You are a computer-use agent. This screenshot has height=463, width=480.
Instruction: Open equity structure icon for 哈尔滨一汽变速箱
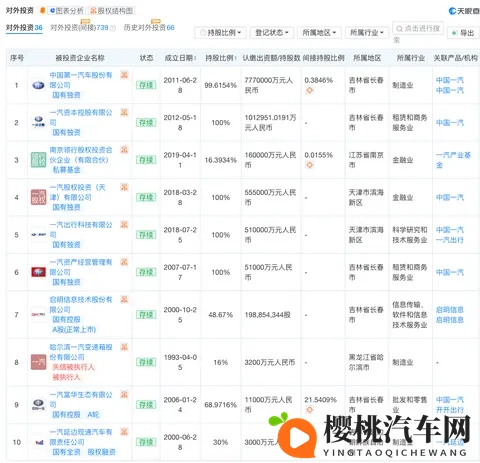tap(124, 347)
